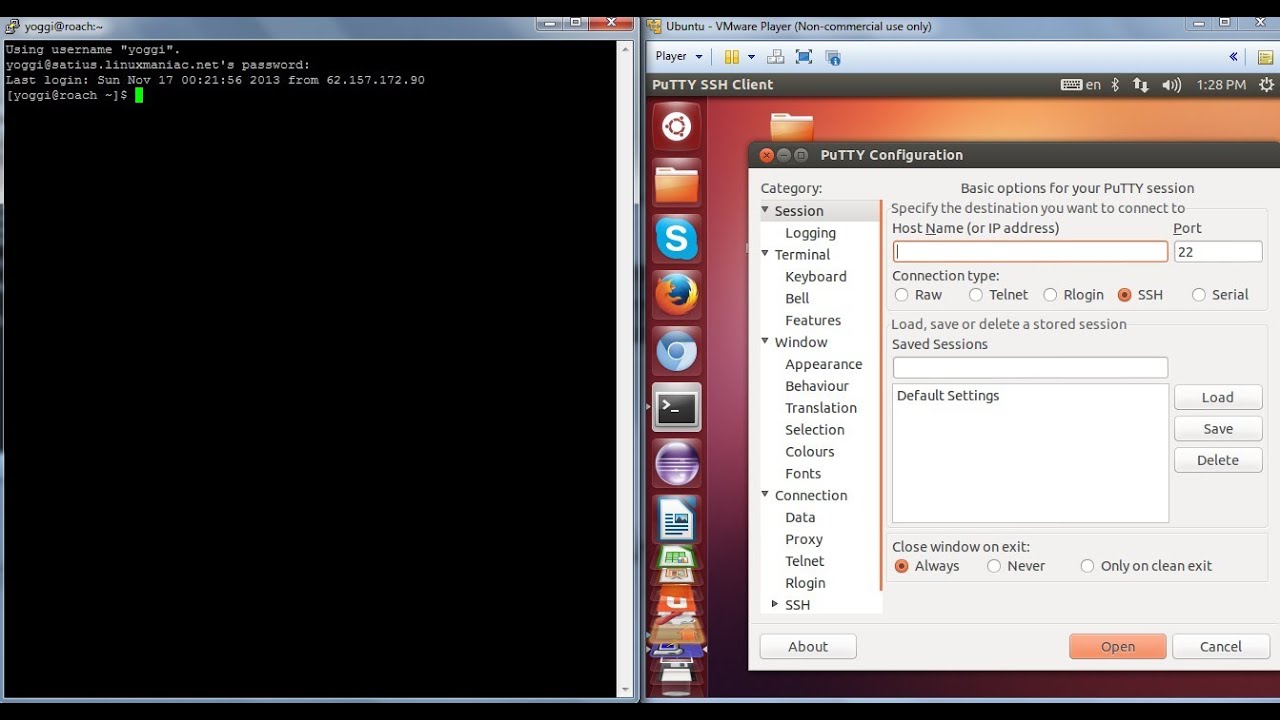Launch Eclipse from the dock
The width and height of the screenshot is (1280, 720).
coord(677,463)
